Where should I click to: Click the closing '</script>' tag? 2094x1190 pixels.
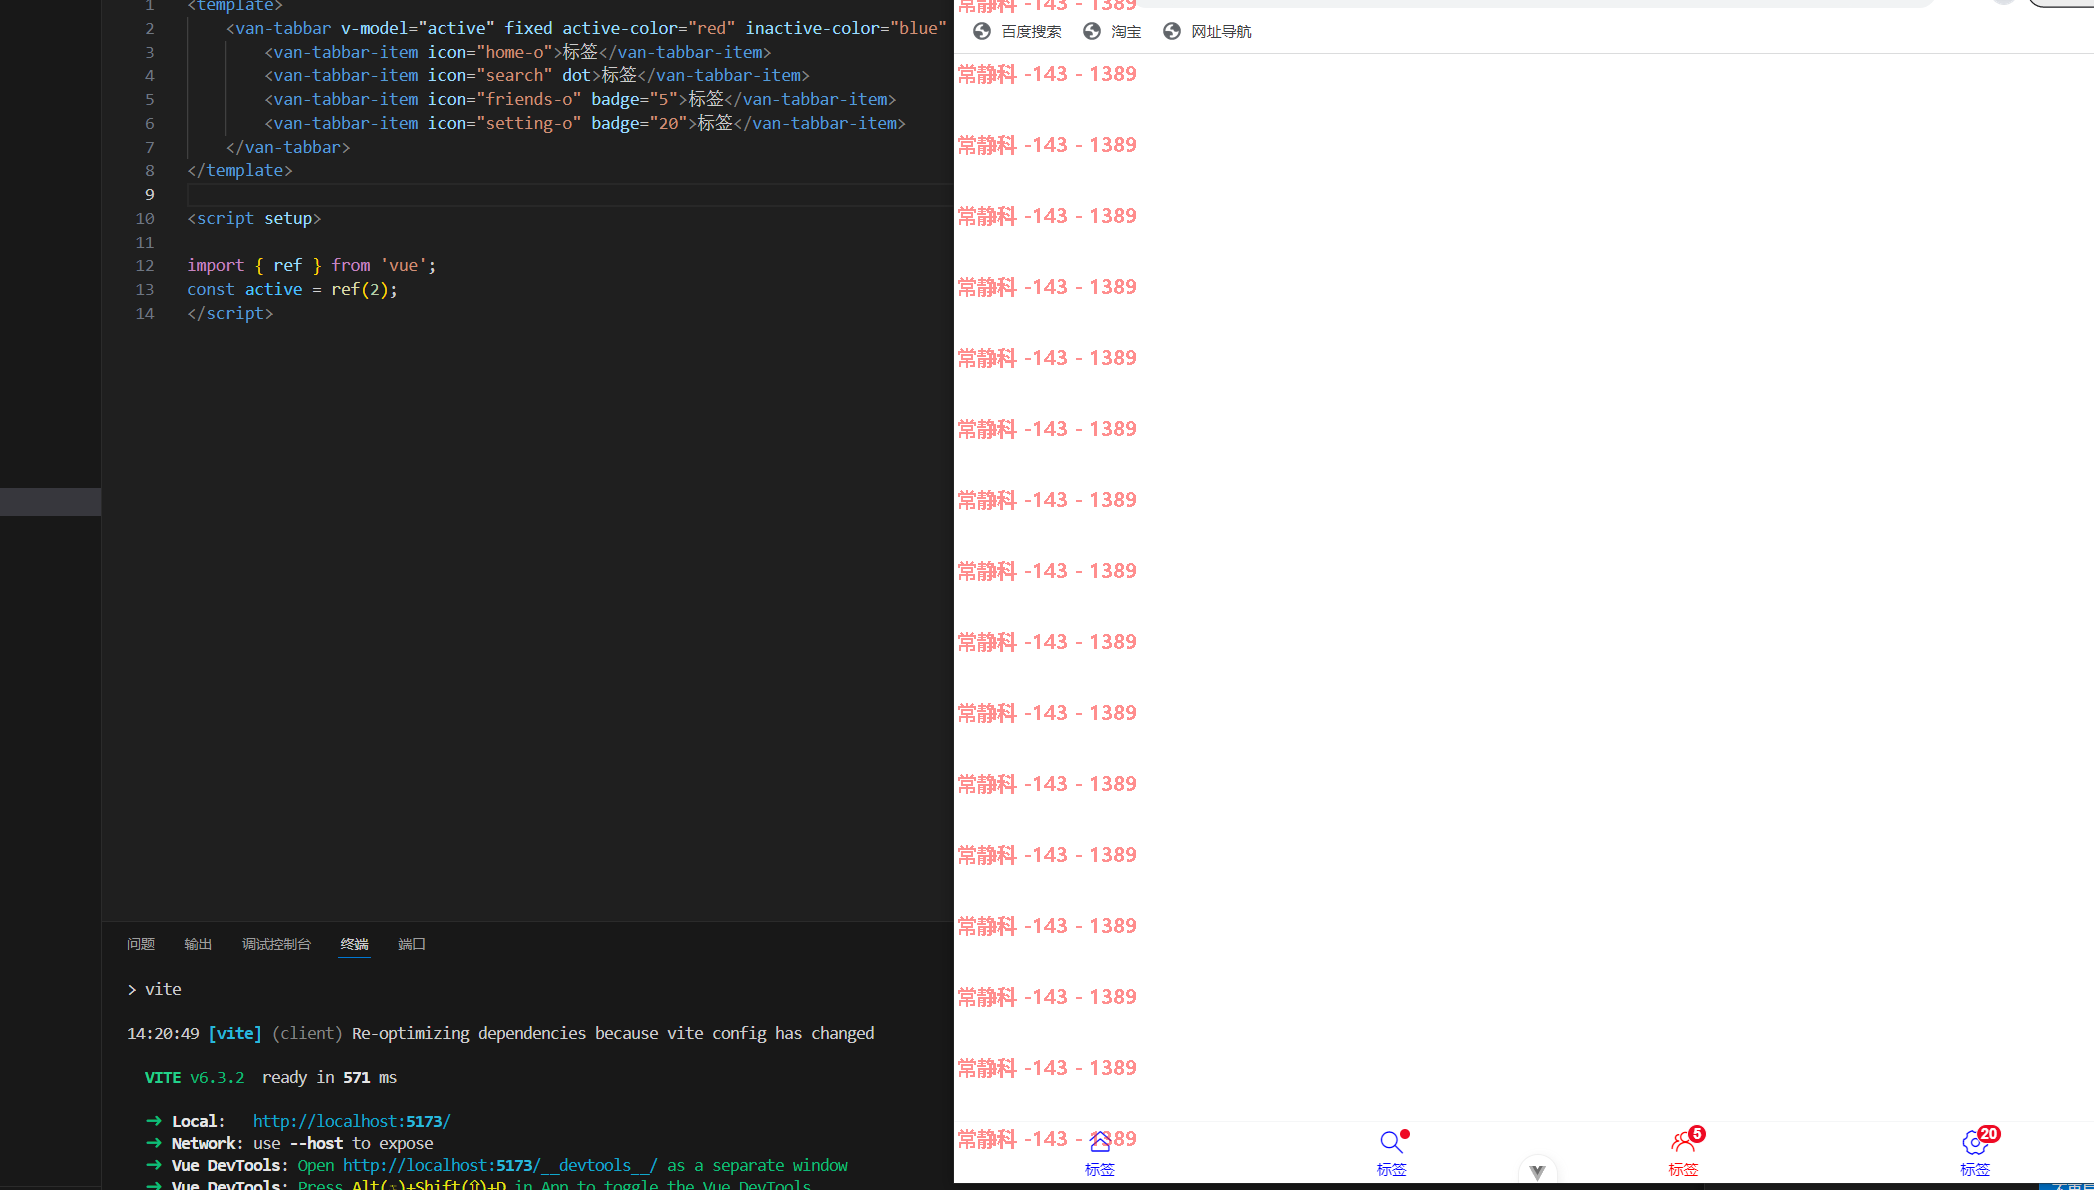(230, 313)
